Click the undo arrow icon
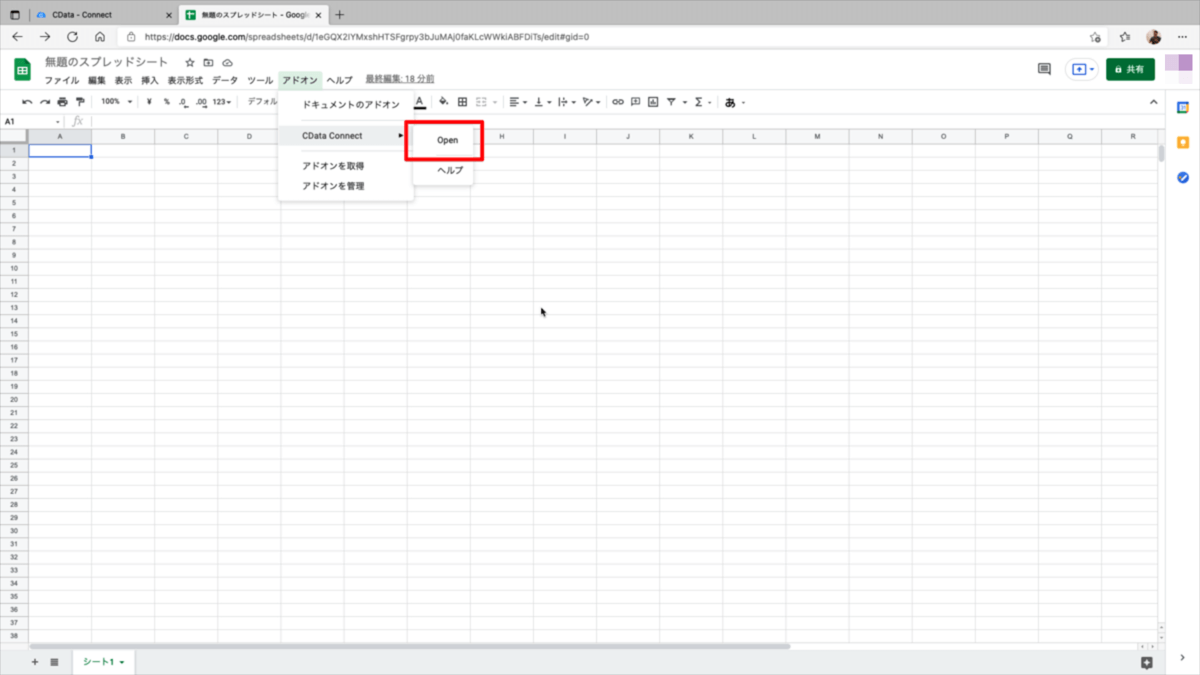This screenshot has height=675, width=1200. click(27, 102)
